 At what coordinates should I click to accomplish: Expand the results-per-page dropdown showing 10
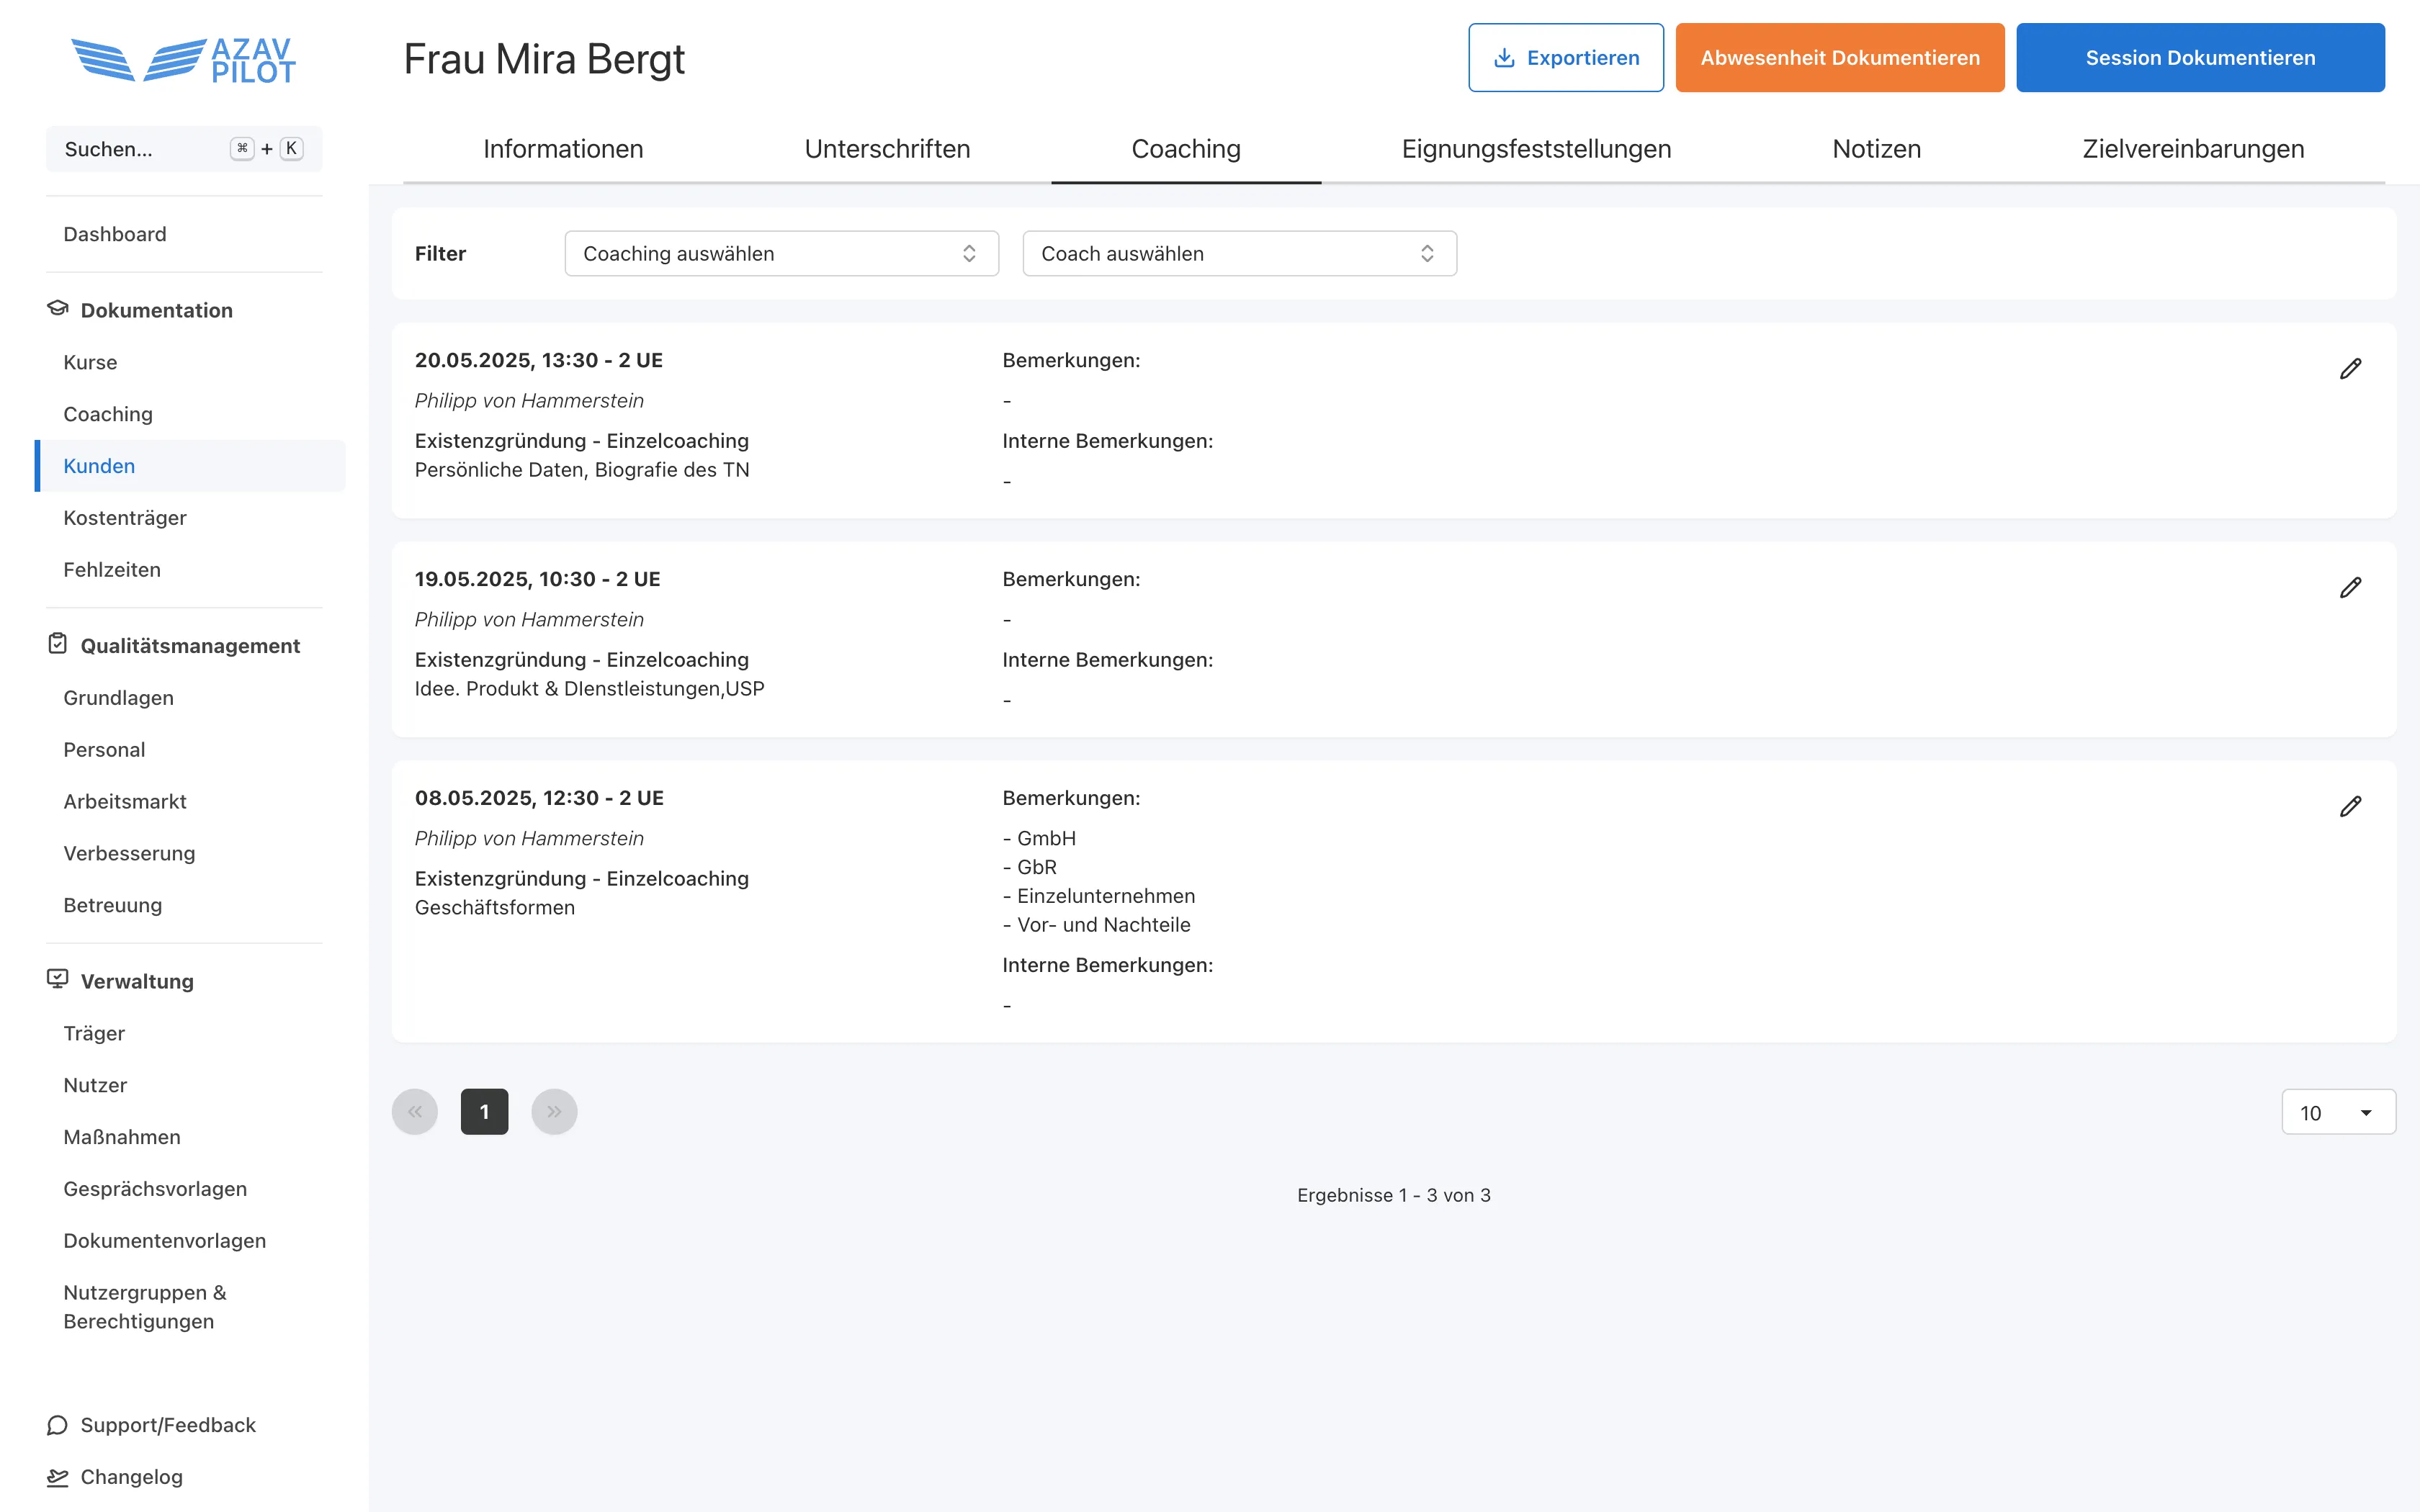pos(2337,1113)
